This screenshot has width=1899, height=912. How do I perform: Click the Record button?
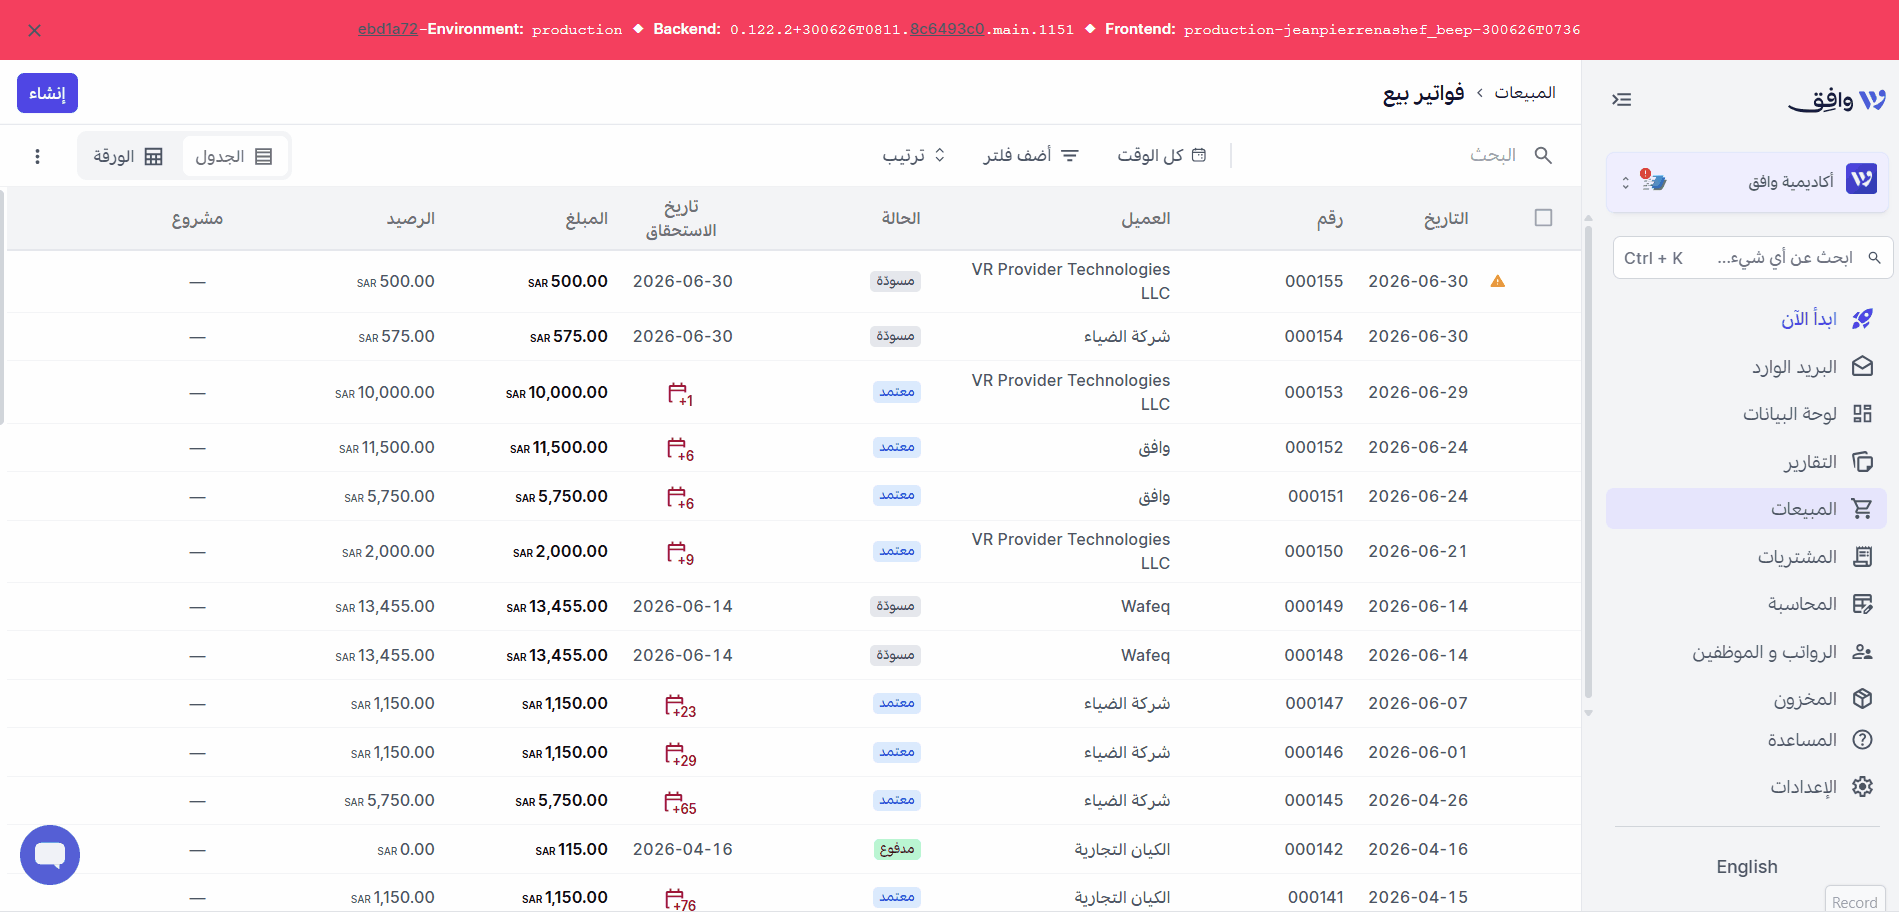tap(1855, 901)
